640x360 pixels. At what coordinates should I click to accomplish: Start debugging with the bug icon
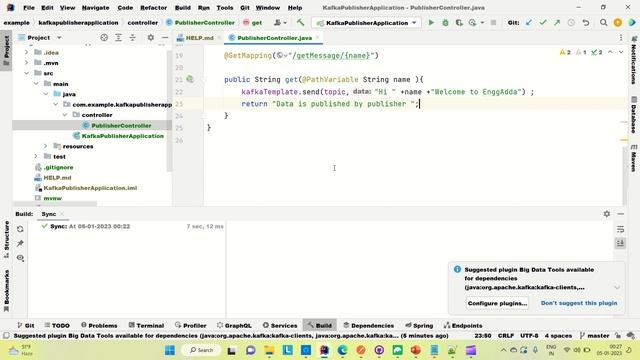point(445,23)
